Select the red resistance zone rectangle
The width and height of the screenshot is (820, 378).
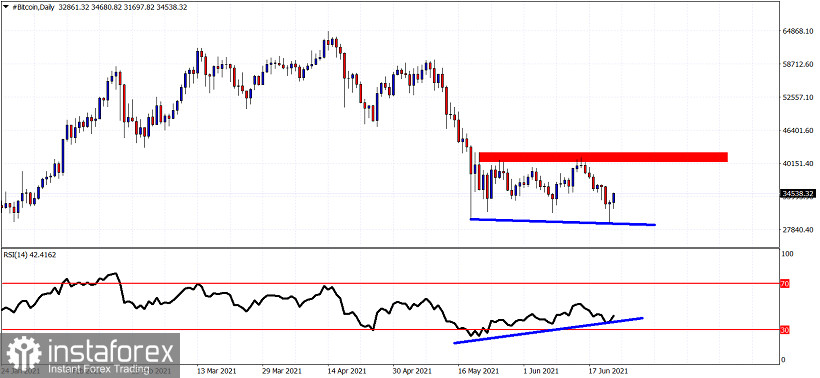[x=603, y=157]
